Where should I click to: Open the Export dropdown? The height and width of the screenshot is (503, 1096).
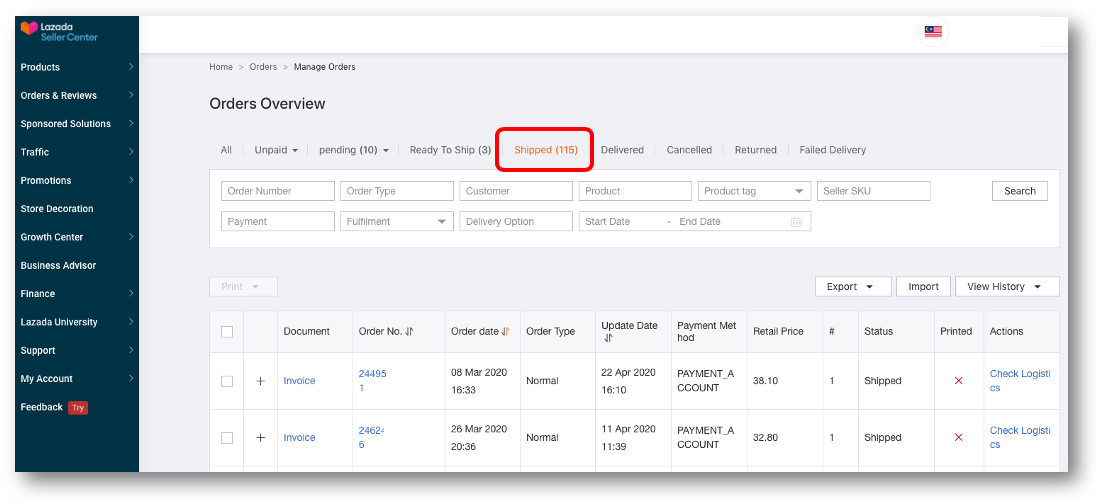pyautogui.click(x=852, y=287)
